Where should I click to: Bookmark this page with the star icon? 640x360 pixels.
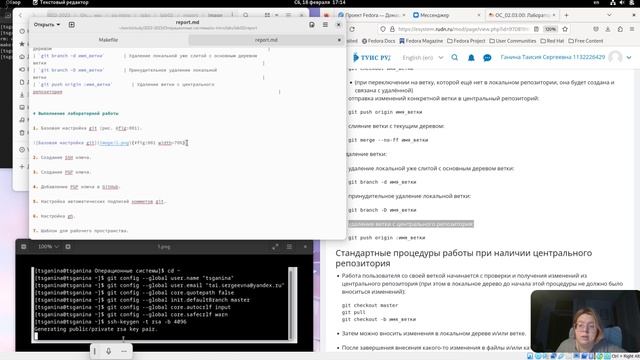[565, 29]
